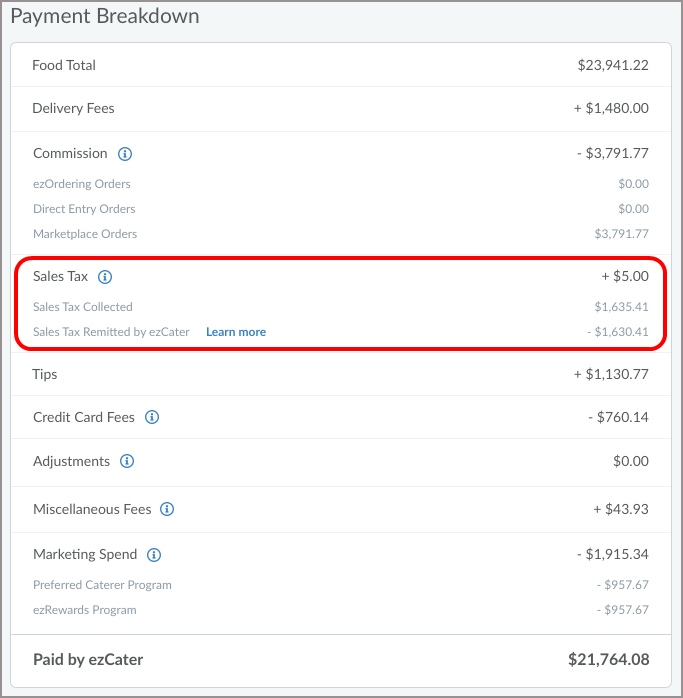
Task: Click the Marketplace Orders line item
Action: [x=85, y=234]
